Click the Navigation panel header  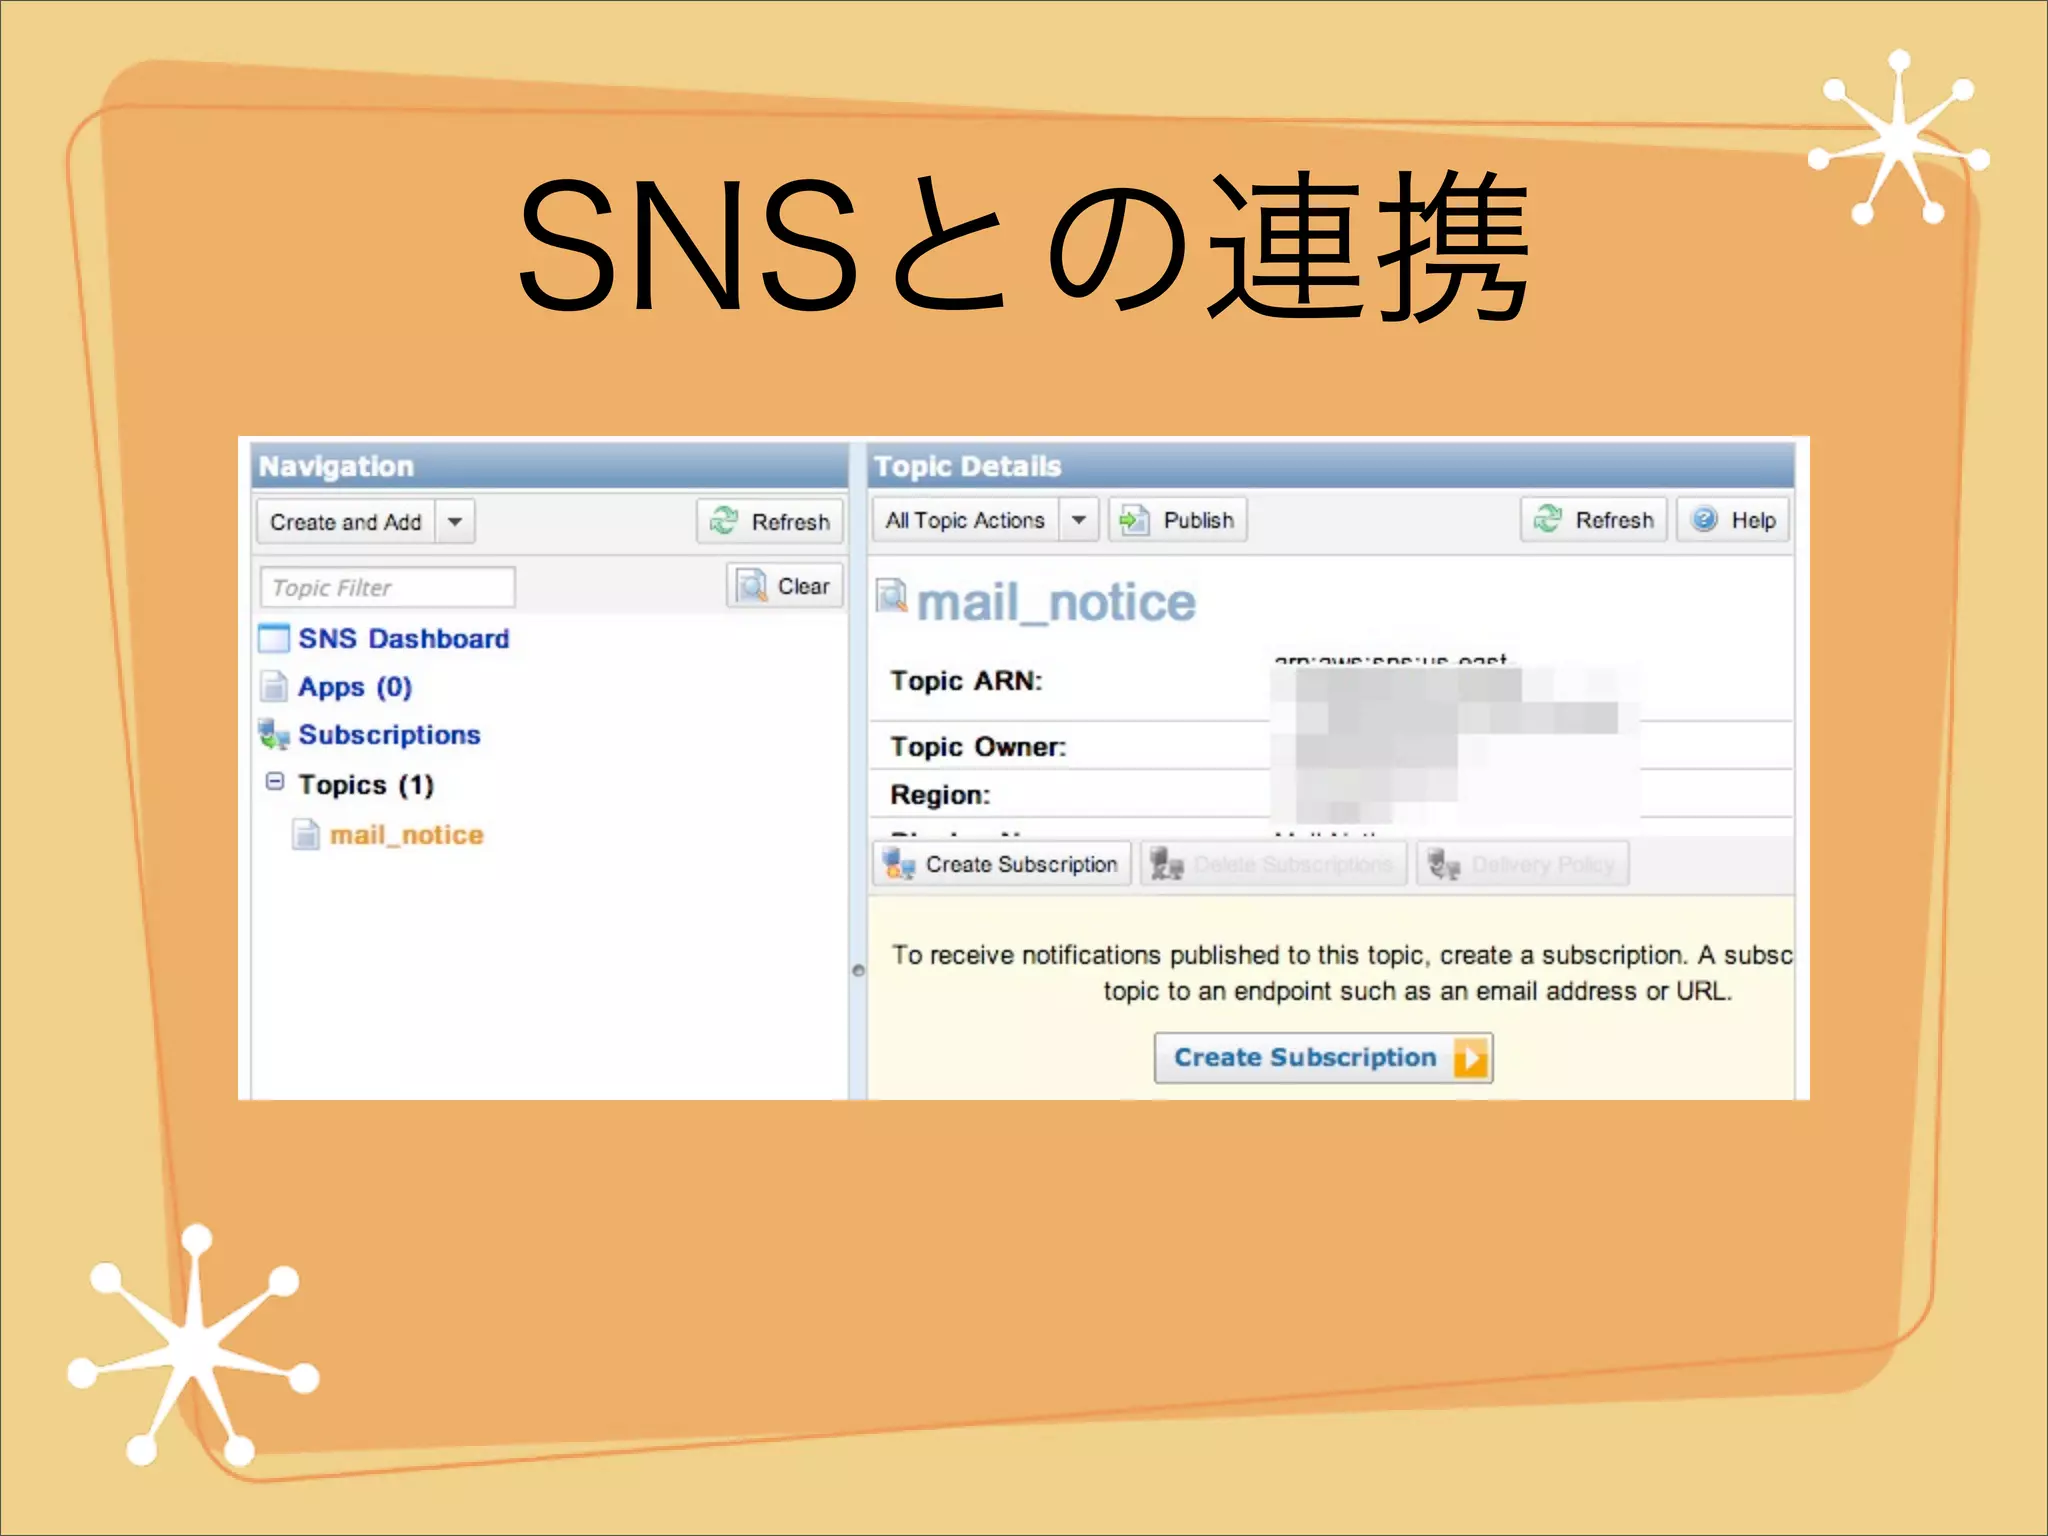coord(549,466)
